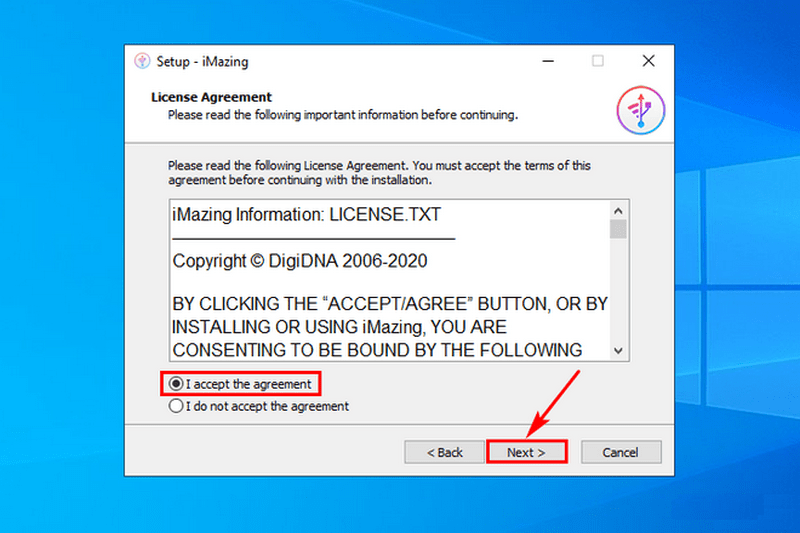800x533 pixels.
Task: Minimize the Setup - iMazing window
Action: pyautogui.click(x=548, y=61)
